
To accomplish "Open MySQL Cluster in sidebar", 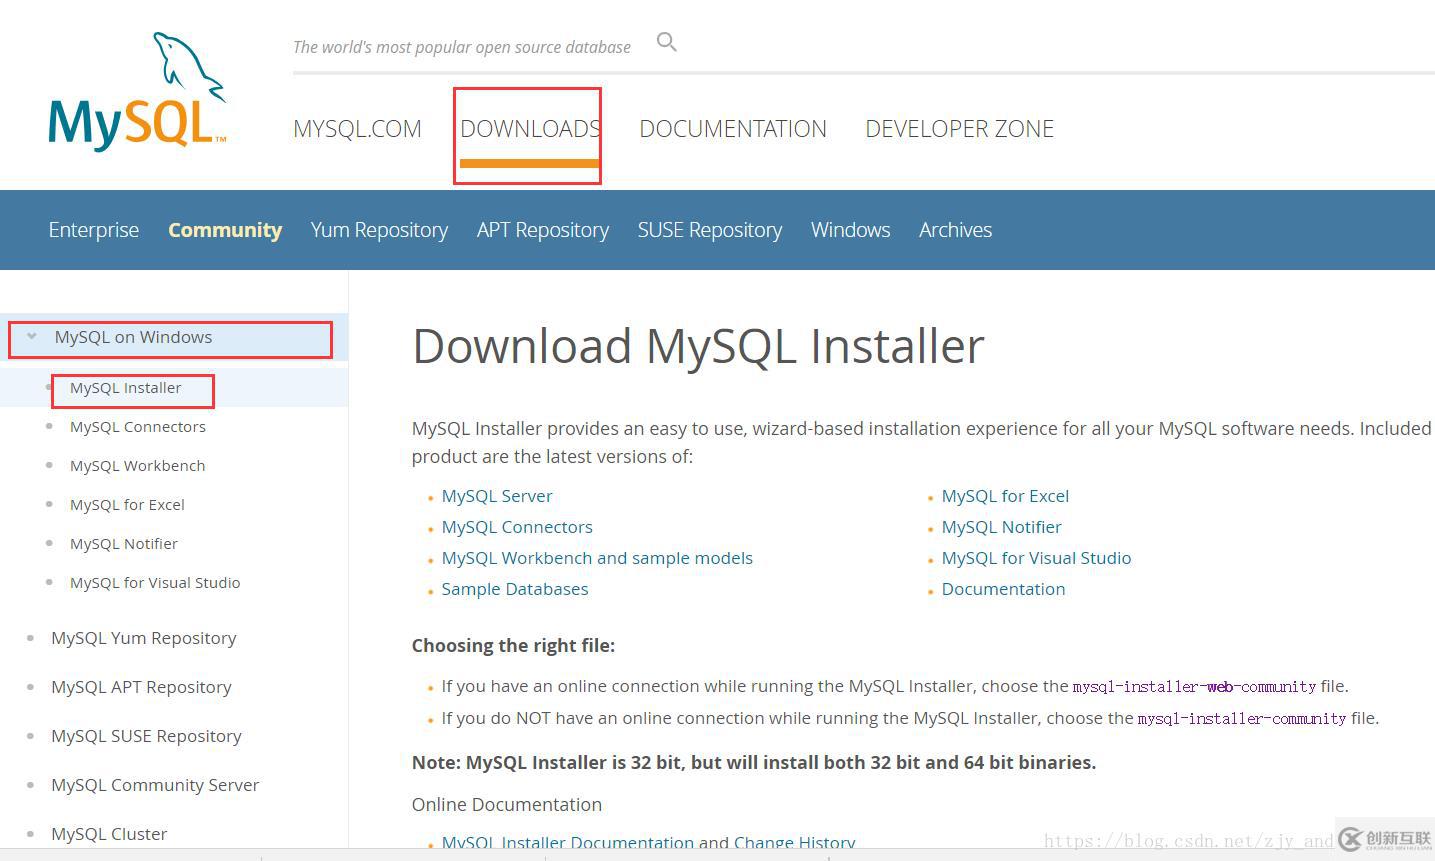I will 109,834.
